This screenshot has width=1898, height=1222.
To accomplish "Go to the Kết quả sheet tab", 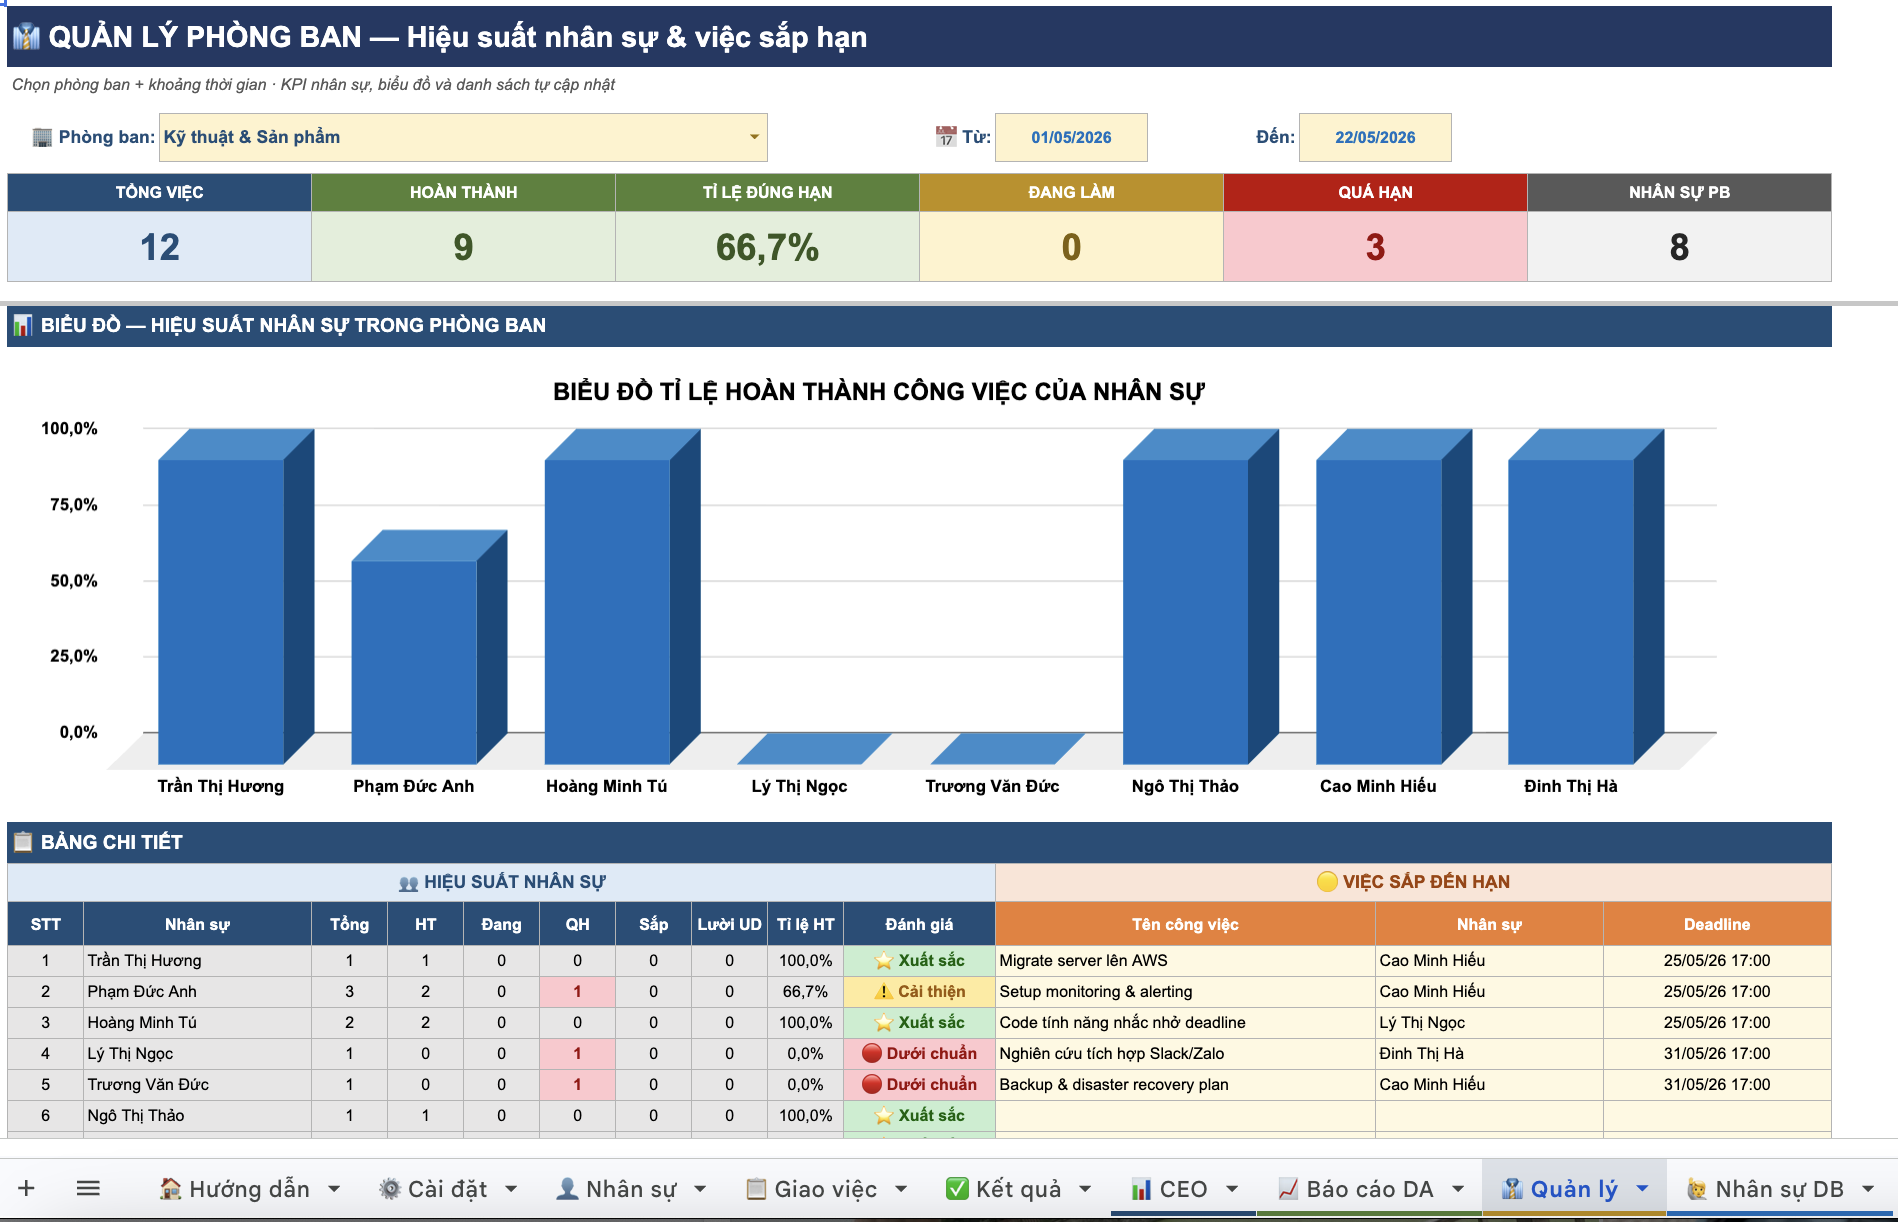I will tap(1003, 1189).
